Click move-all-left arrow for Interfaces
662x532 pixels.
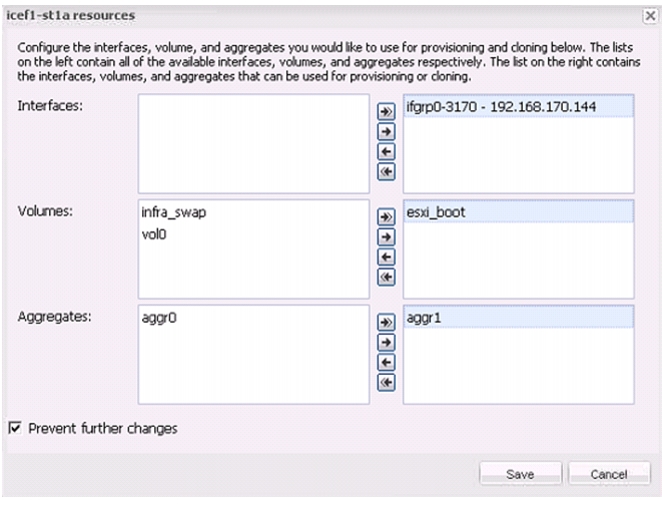click(386, 172)
